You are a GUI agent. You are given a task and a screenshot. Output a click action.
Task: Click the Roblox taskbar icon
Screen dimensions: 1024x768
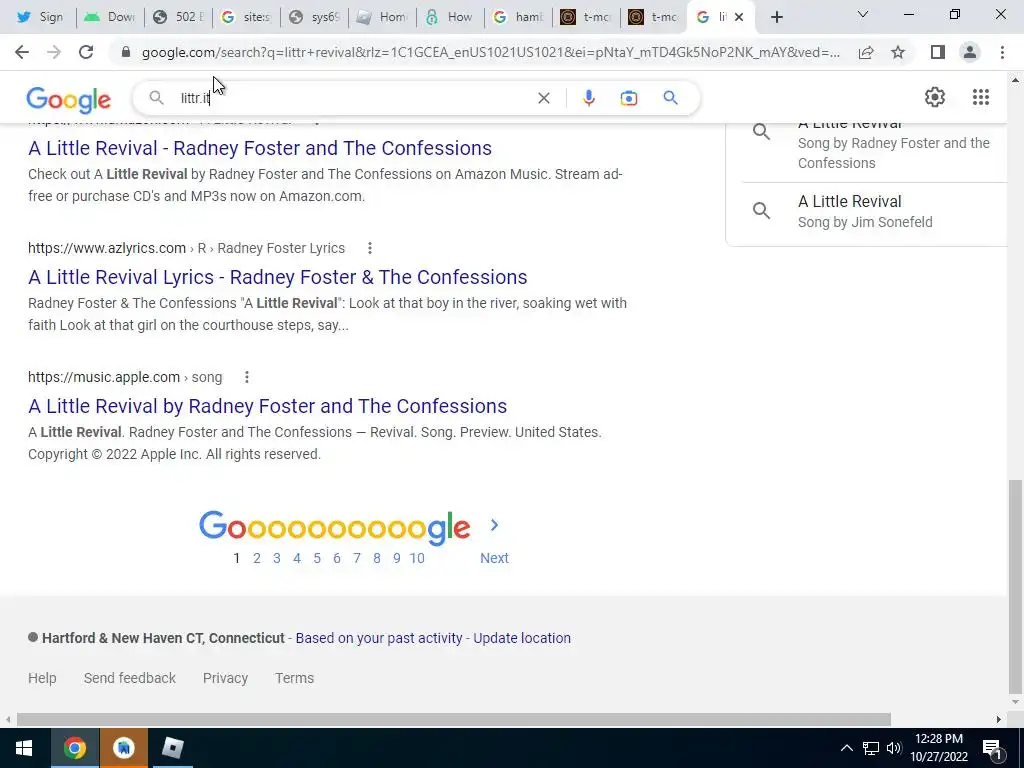click(x=172, y=748)
